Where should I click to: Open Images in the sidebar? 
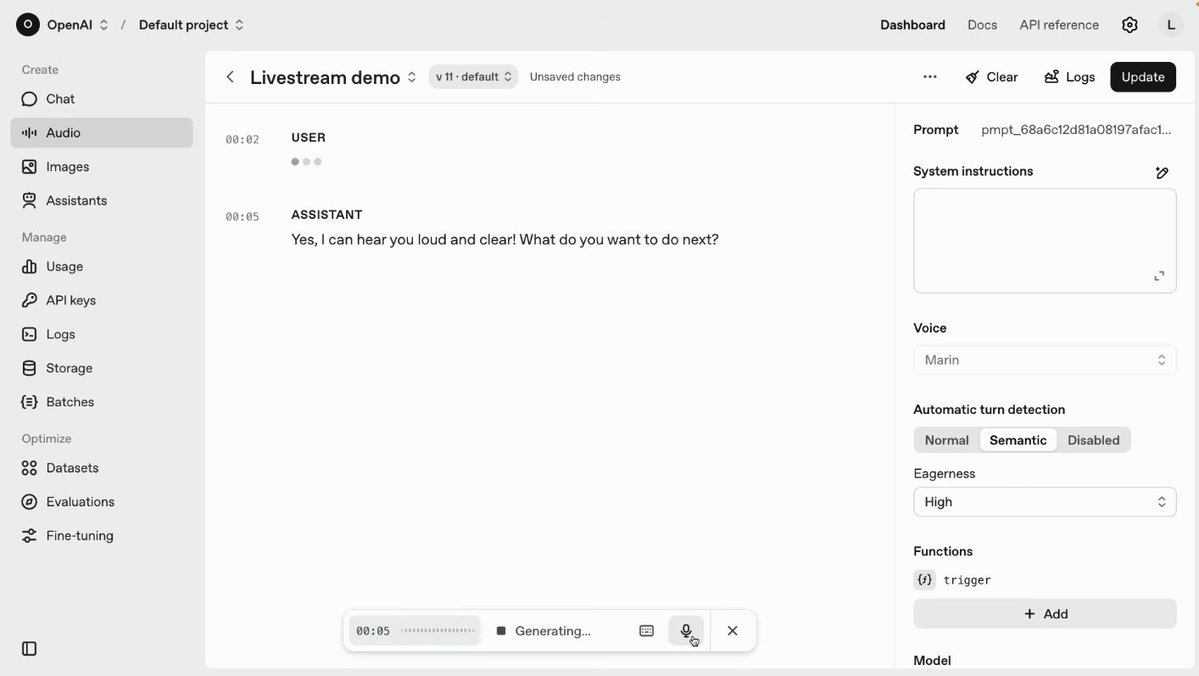pos(67,167)
